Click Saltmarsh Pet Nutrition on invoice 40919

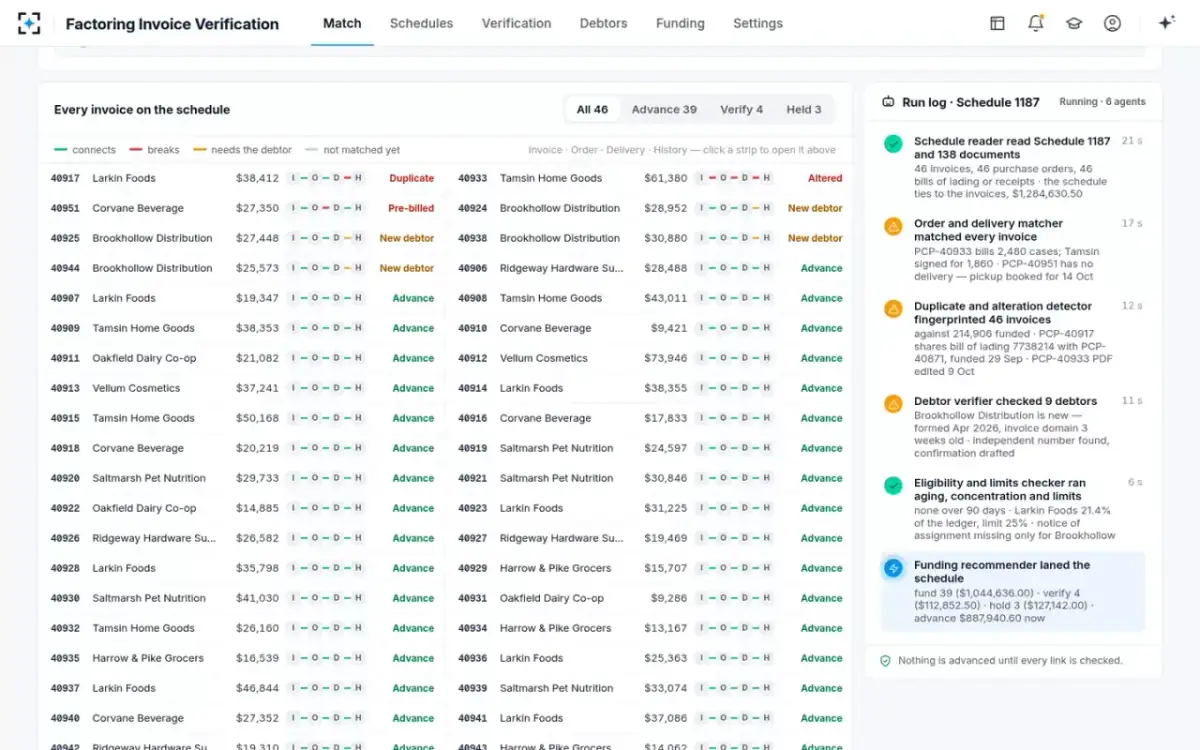(x=557, y=448)
